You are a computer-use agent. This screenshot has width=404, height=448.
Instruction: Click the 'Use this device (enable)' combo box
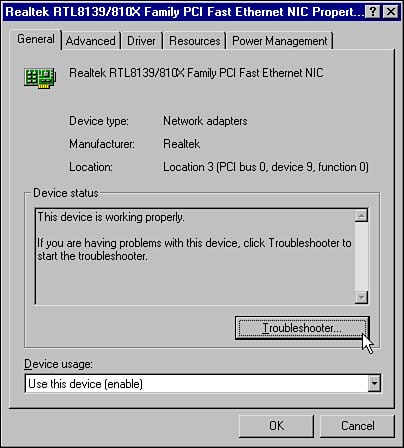[203, 383]
